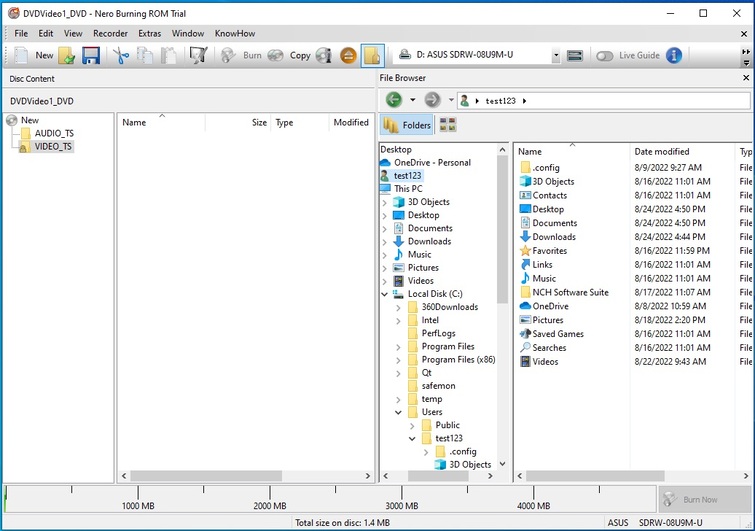The width and height of the screenshot is (755, 531).
Task: Open the Back history dropdown arrow
Action: pos(413,100)
